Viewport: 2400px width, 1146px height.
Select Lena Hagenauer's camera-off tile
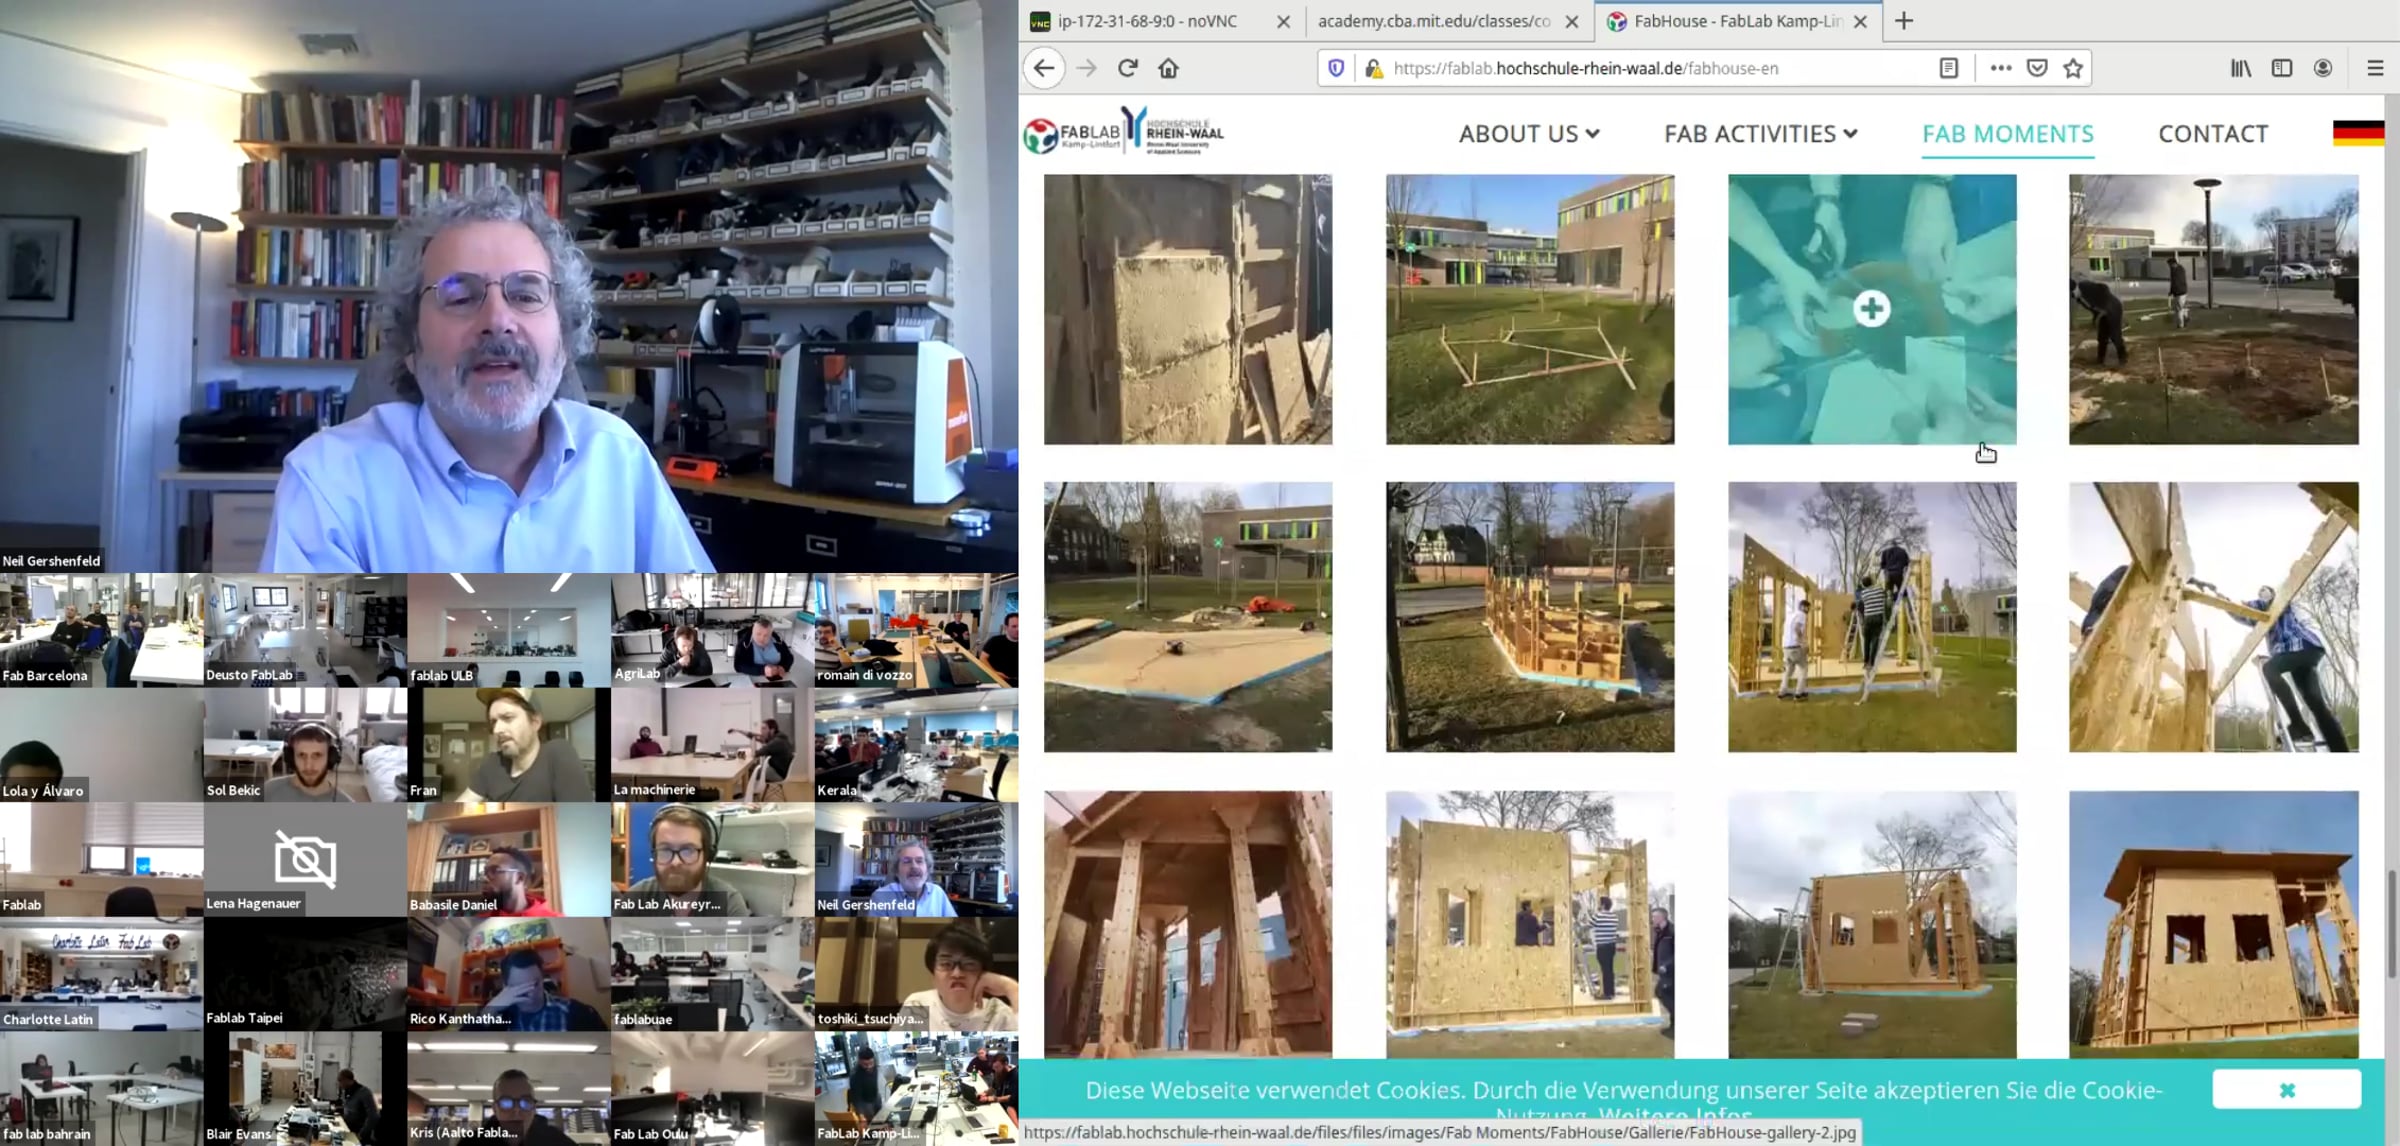coord(305,860)
